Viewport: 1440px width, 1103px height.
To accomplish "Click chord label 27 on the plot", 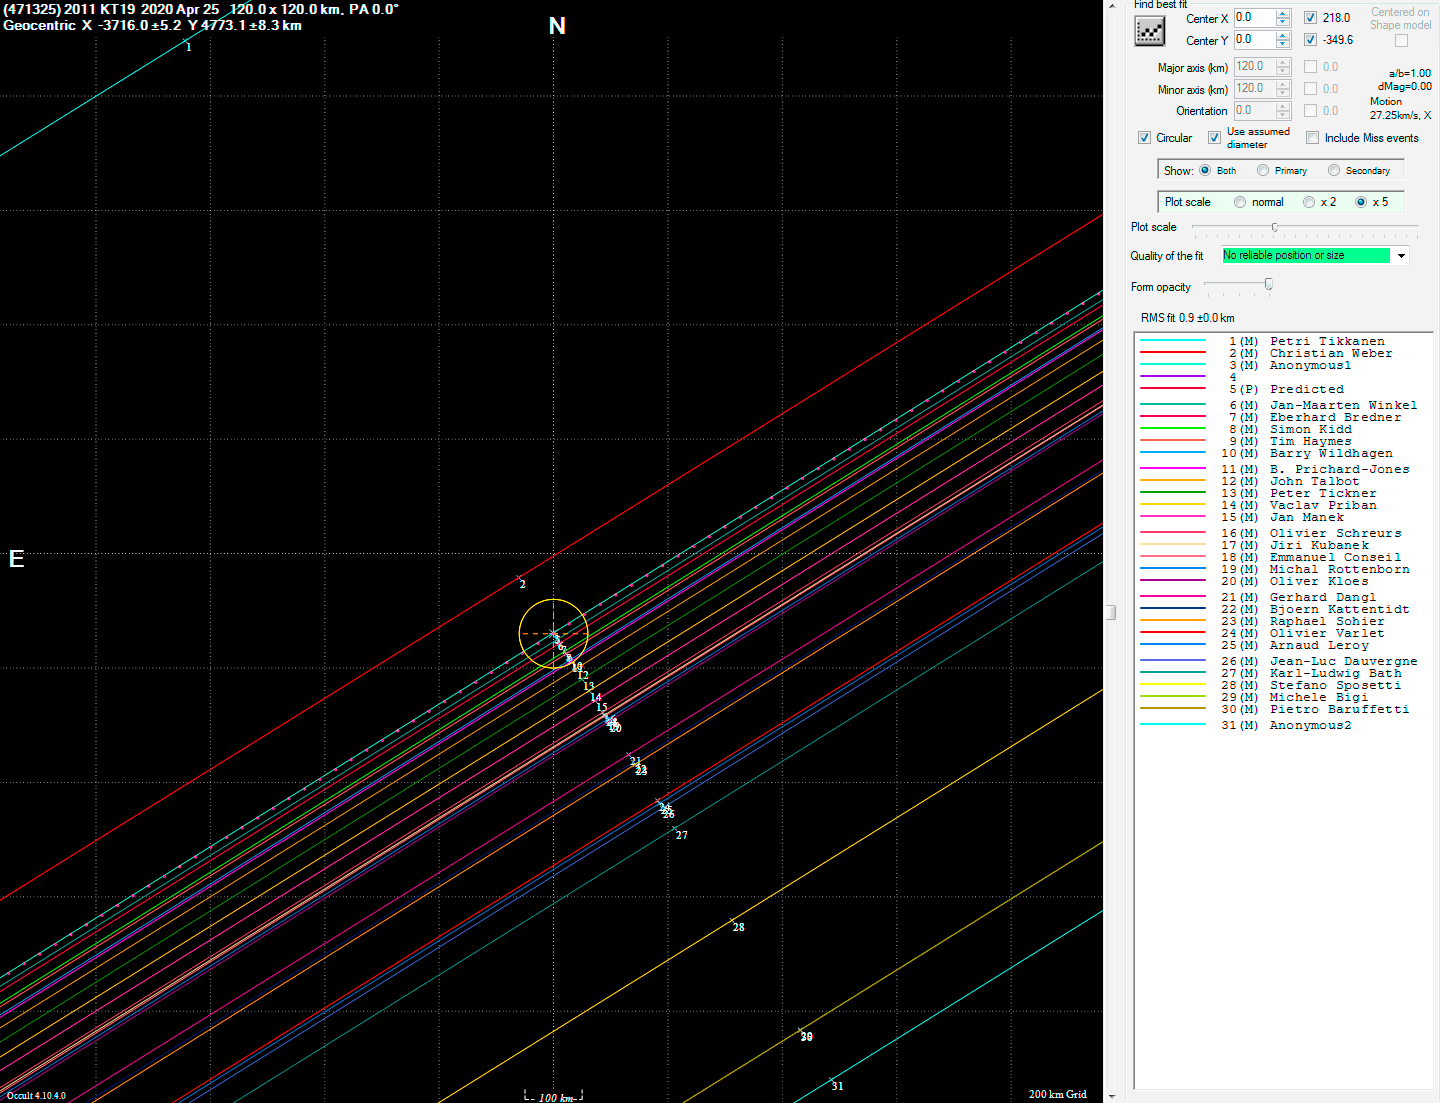I will [681, 835].
